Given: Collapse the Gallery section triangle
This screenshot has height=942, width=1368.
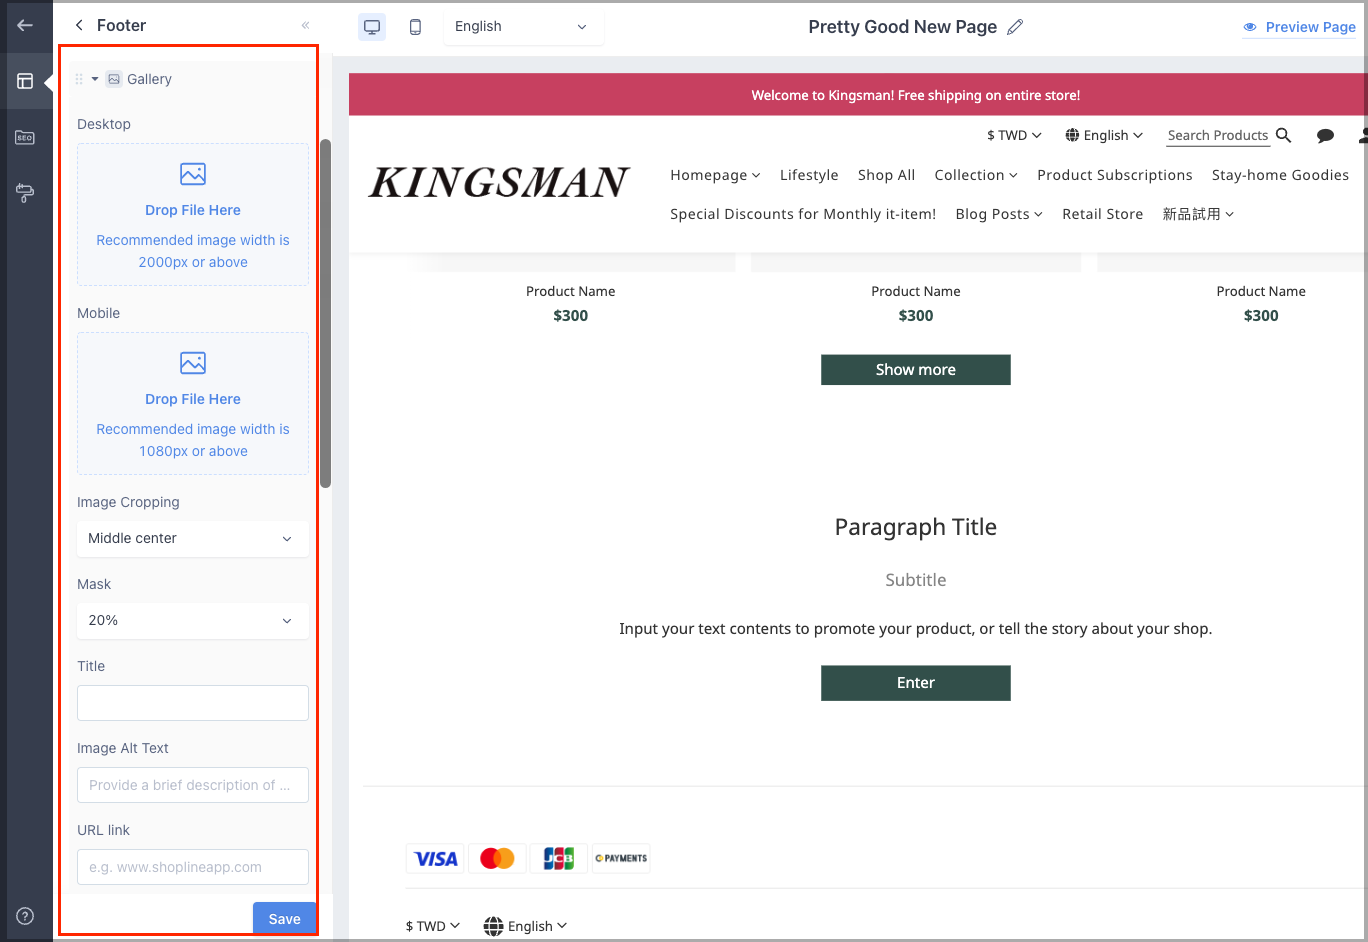Looking at the screenshot, I should point(95,79).
